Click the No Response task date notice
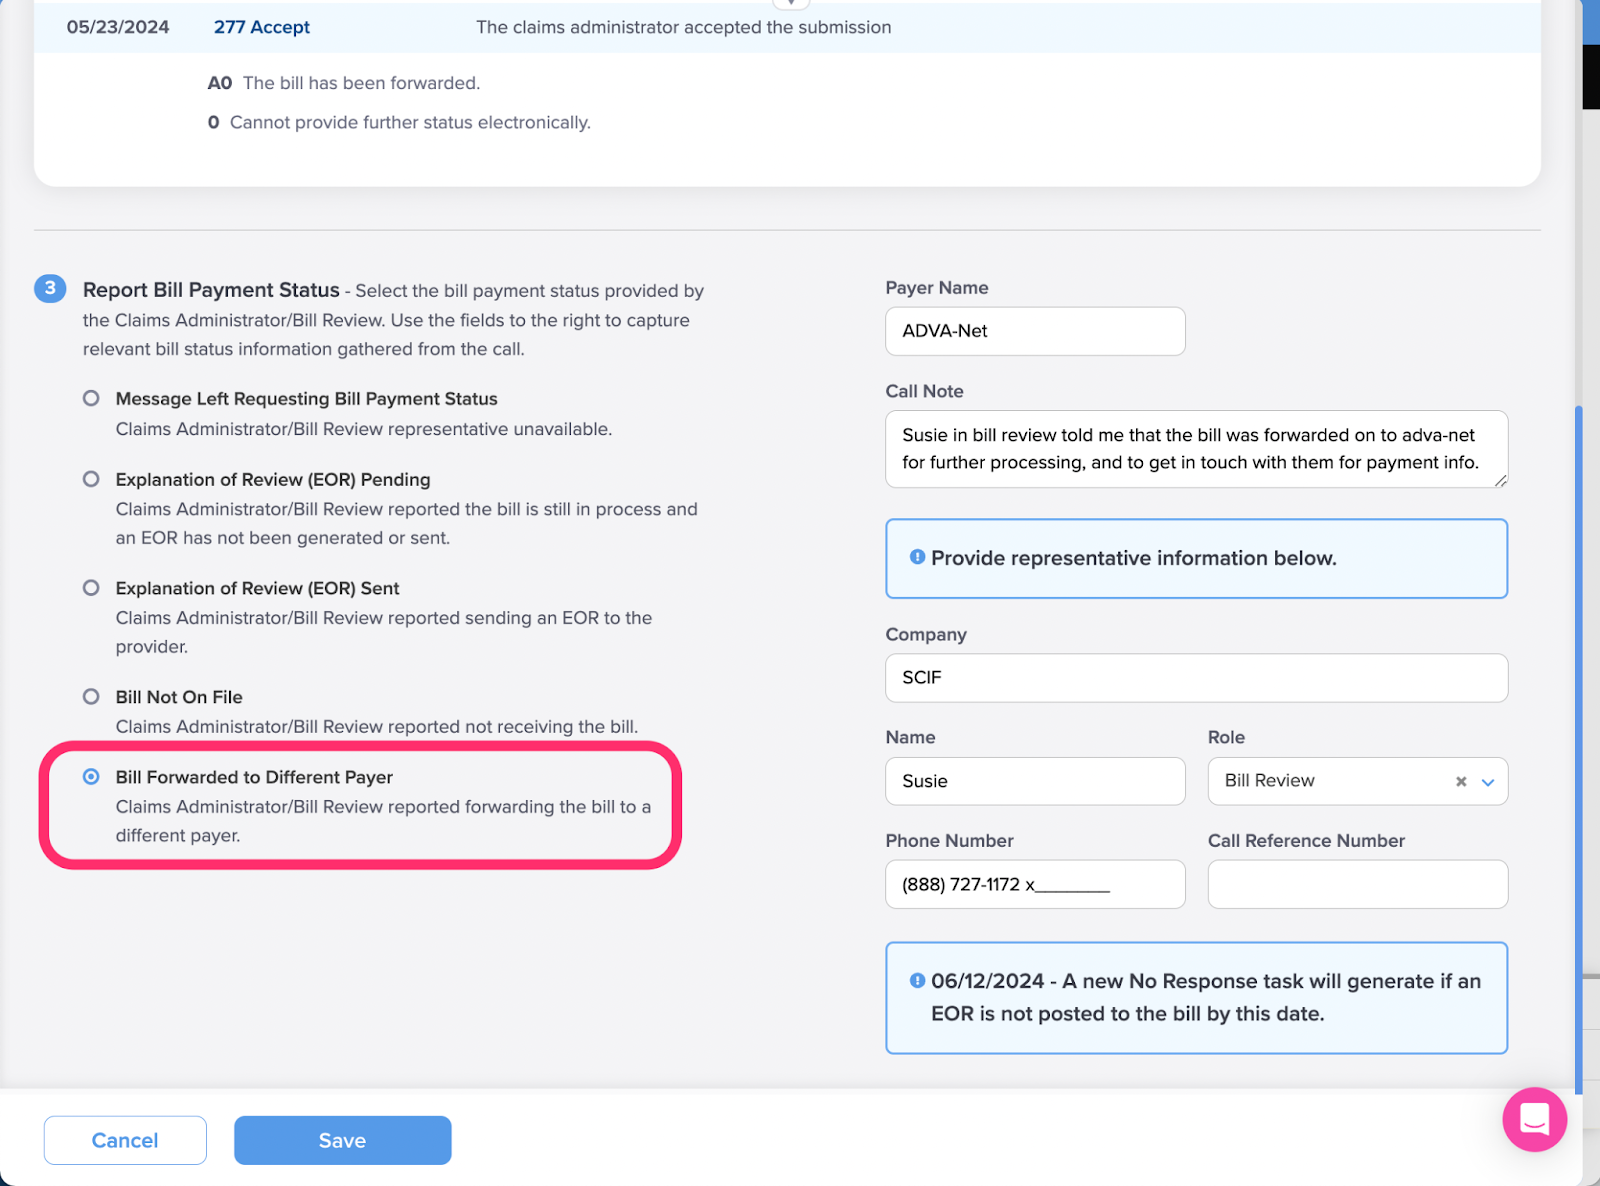This screenshot has width=1600, height=1186. (1196, 997)
